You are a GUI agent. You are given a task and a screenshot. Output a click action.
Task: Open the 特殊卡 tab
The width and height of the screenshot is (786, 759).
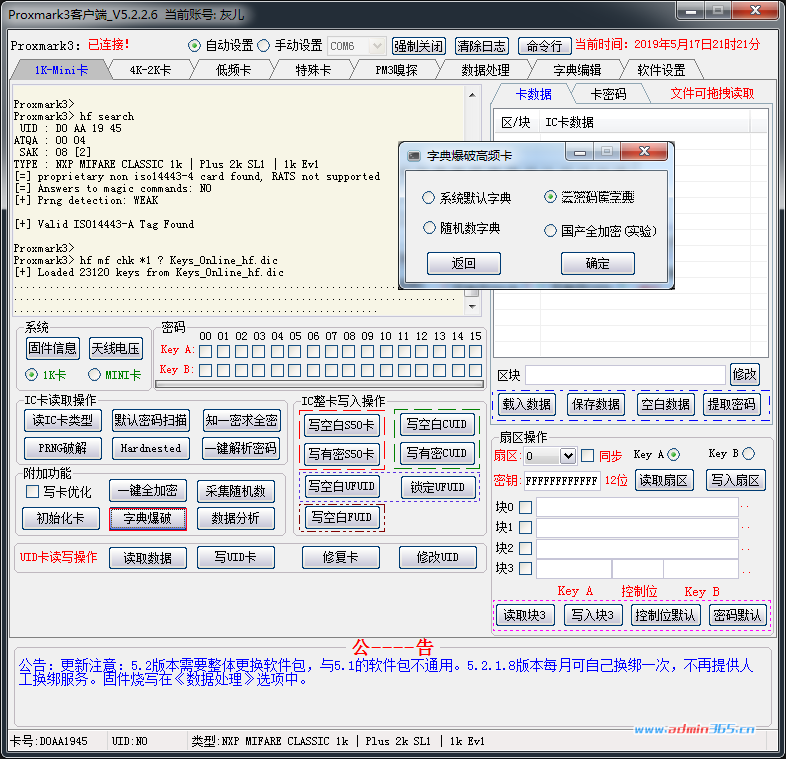coord(313,70)
